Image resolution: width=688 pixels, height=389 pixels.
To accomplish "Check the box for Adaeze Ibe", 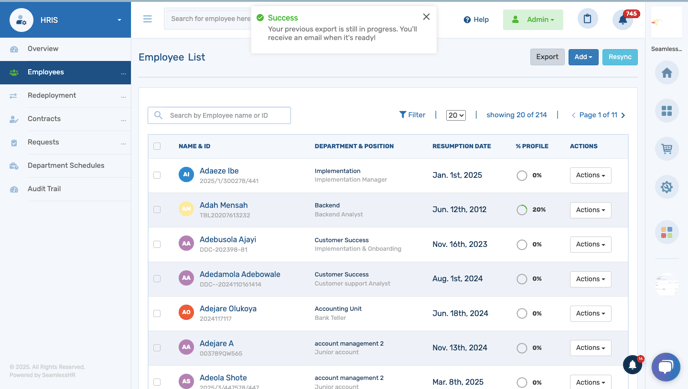I will pos(157,175).
